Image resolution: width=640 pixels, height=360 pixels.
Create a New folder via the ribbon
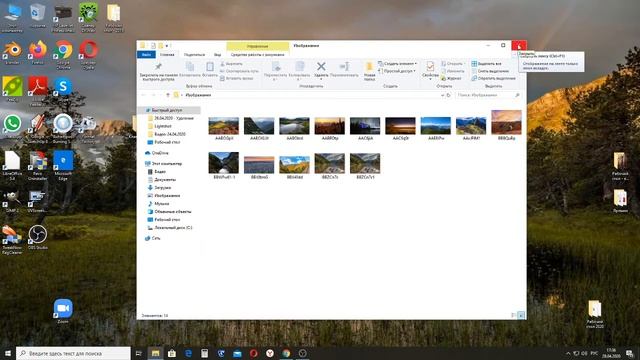(369, 71)
